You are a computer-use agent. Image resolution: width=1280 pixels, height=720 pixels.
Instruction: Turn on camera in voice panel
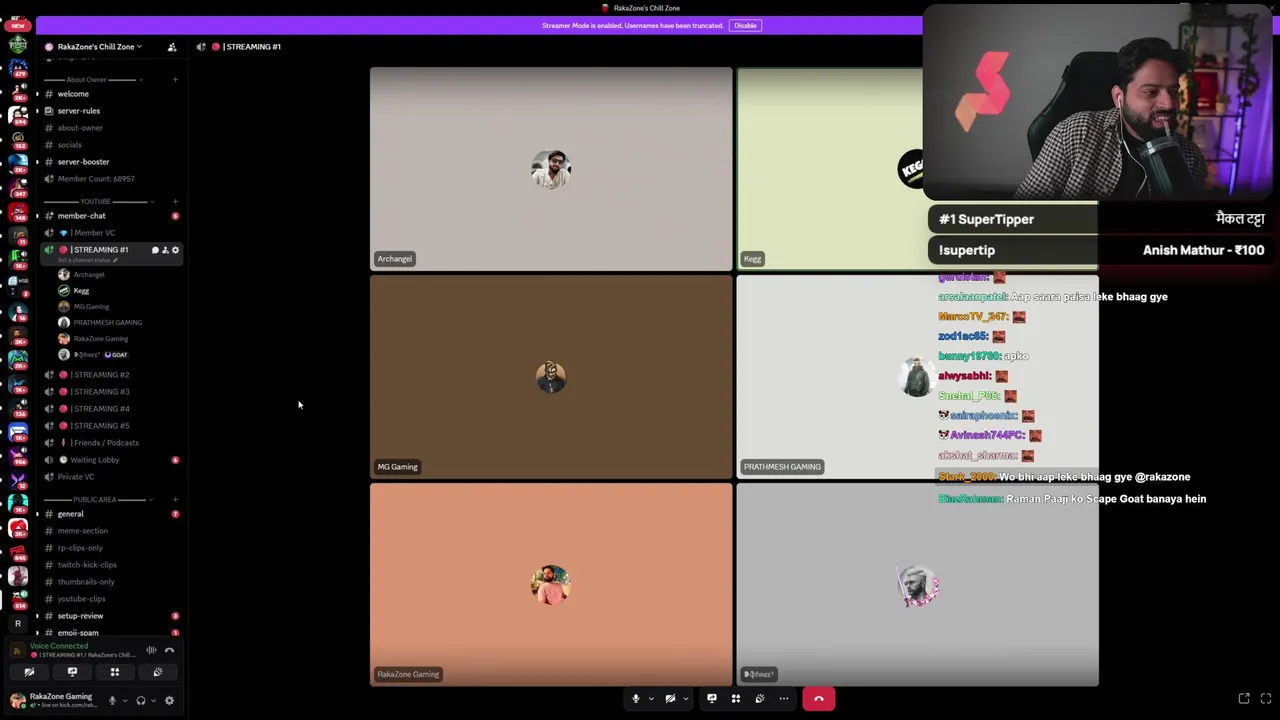pos(29,672)
